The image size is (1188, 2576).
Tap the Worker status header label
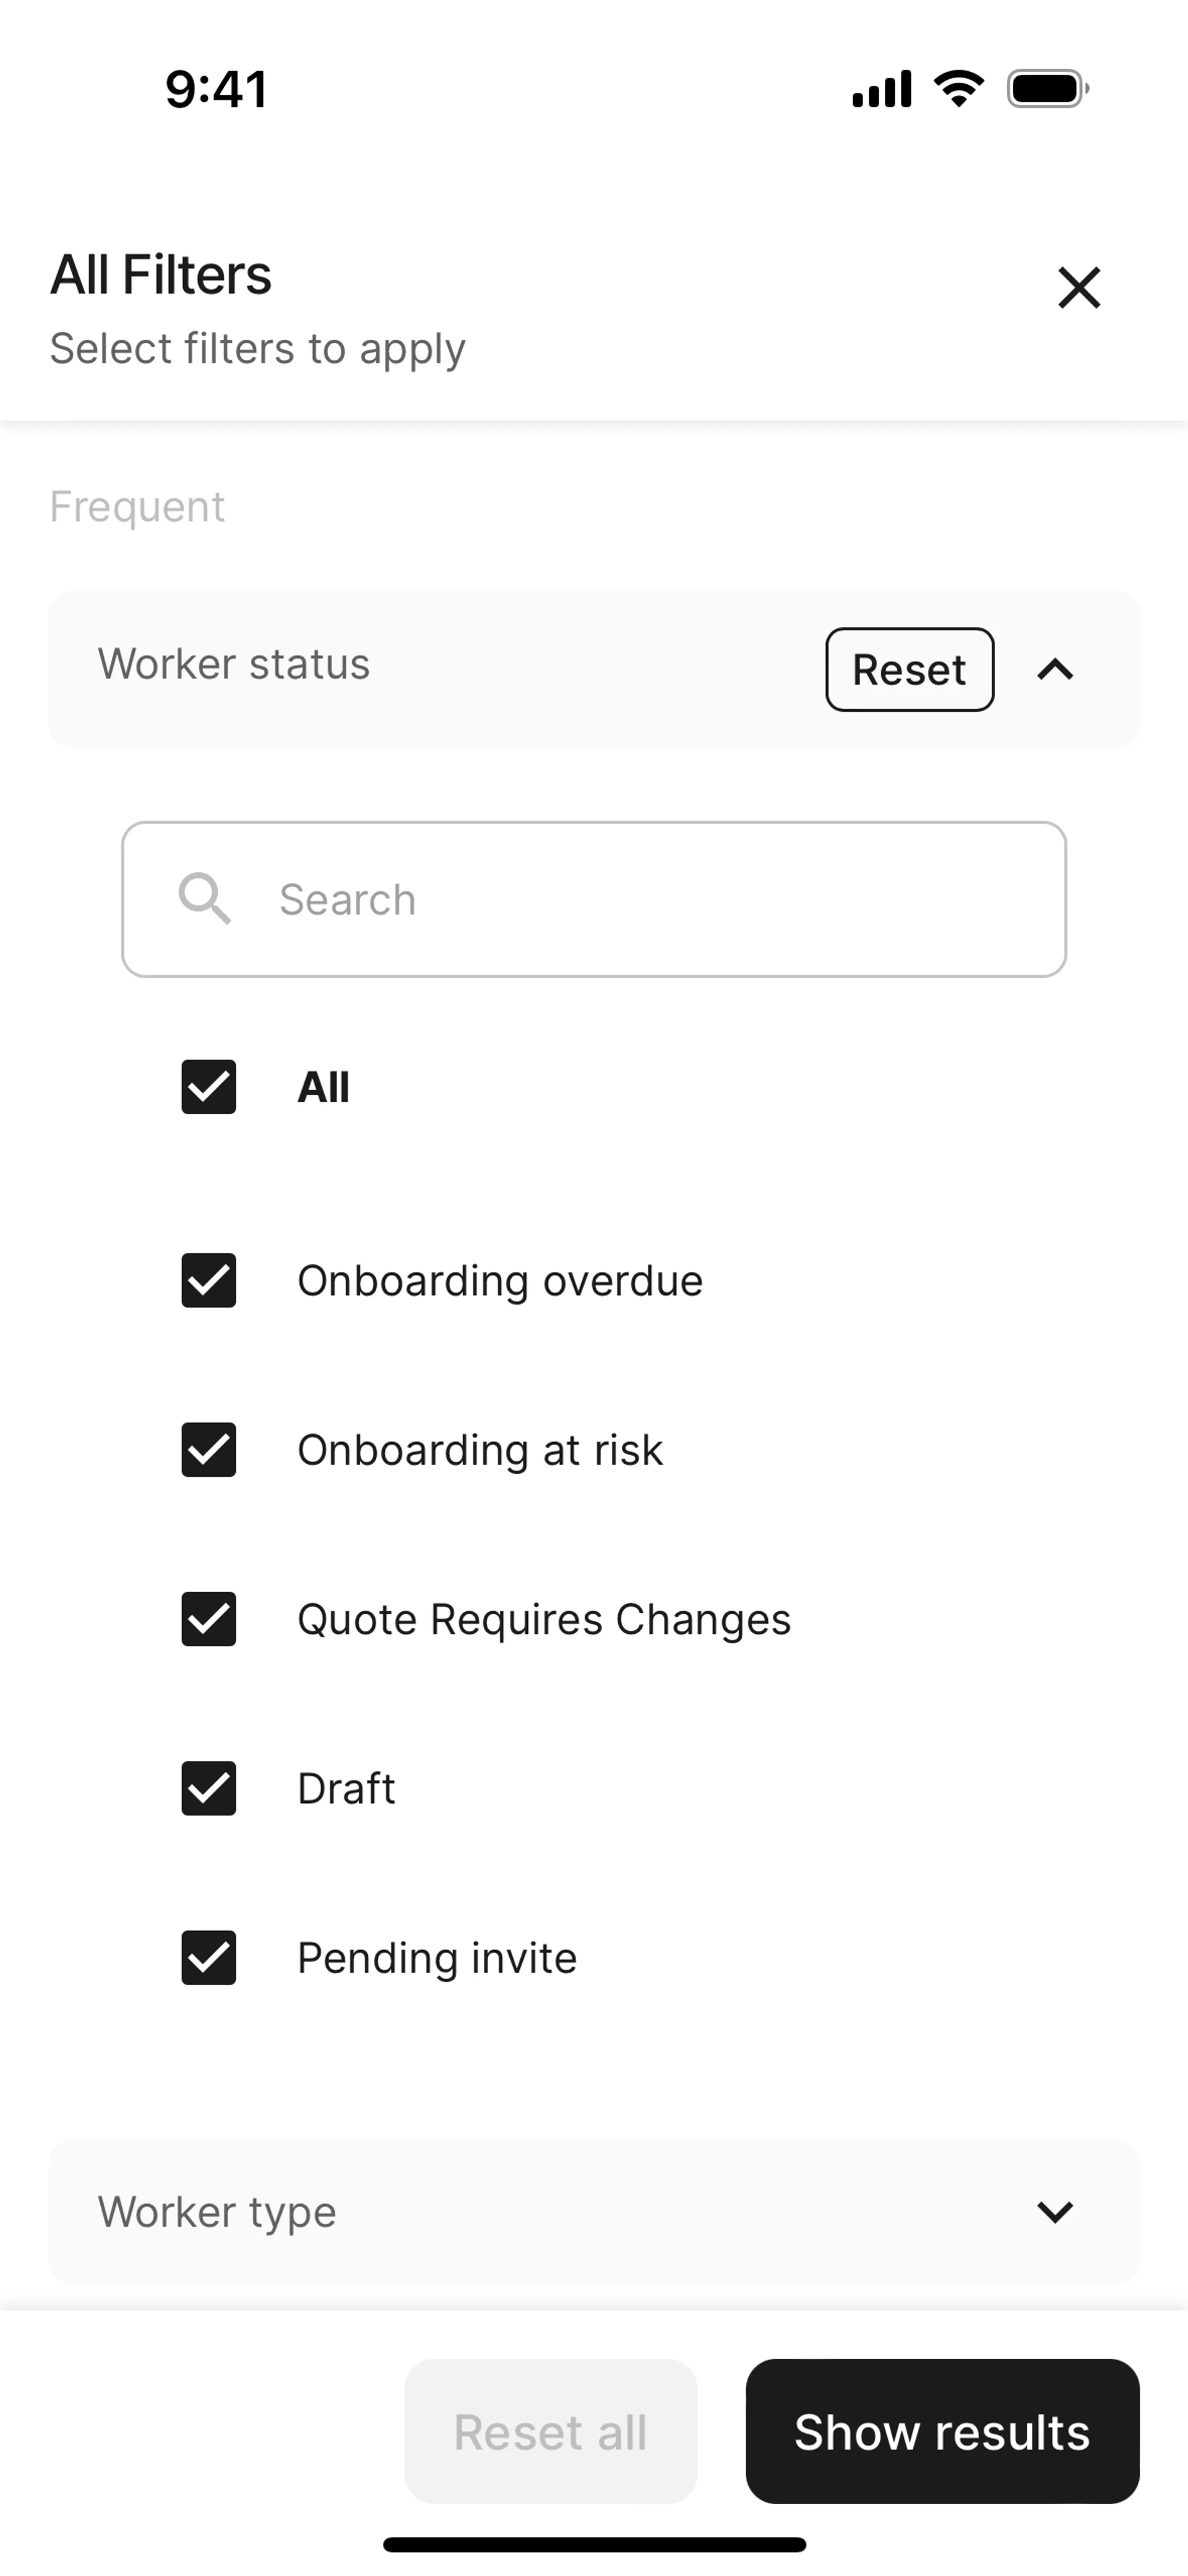(x=234, y=664)
